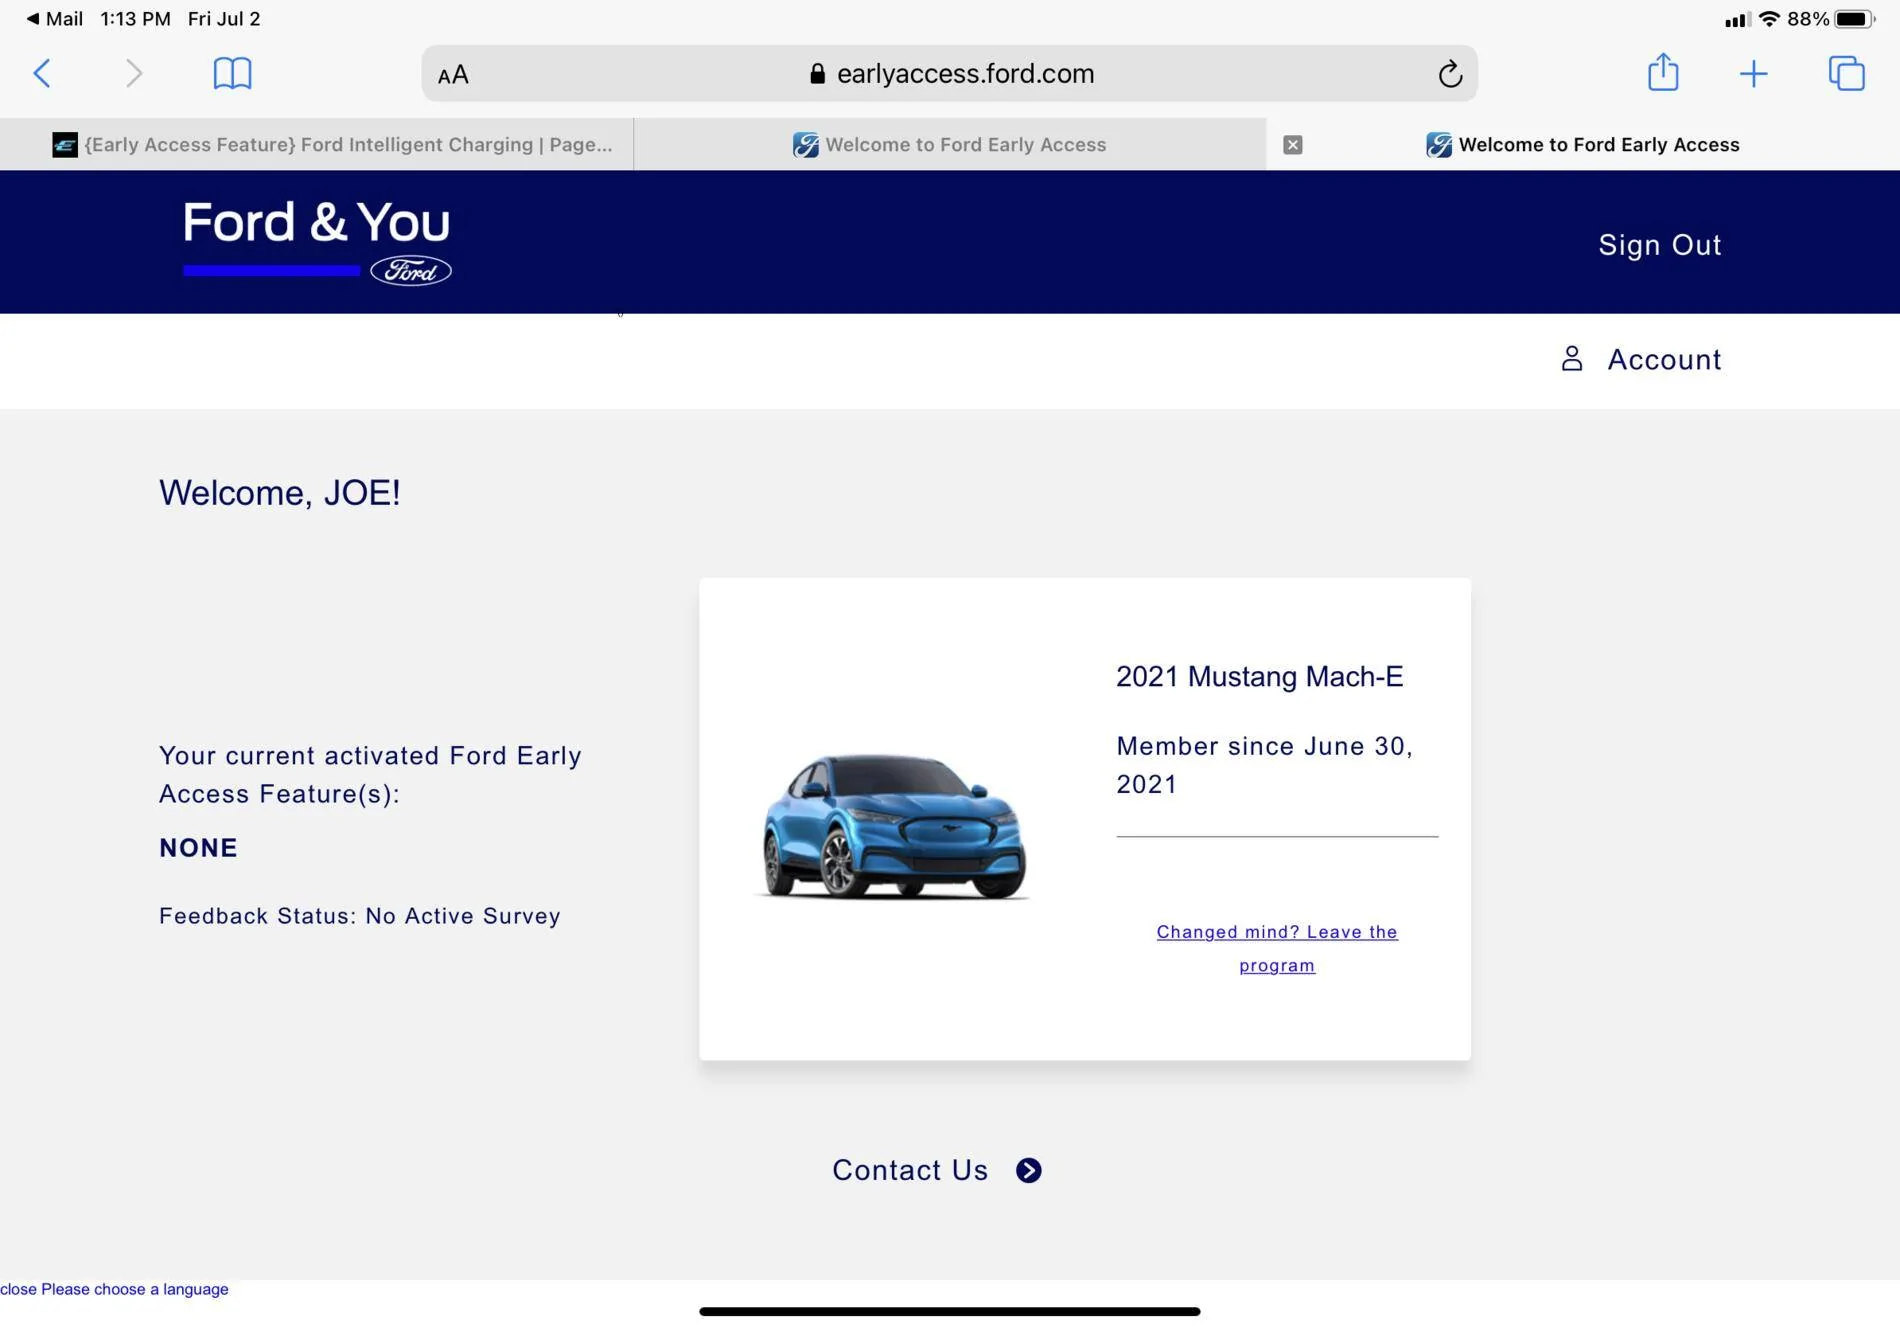Tap the Safari forward arrow
The image size is (1900, 1328).
point(134,73)
